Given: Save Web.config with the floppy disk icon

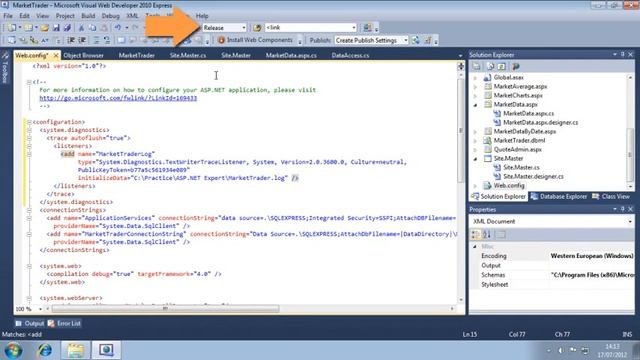Looking at the screenshot, I should tap(56, 28).
